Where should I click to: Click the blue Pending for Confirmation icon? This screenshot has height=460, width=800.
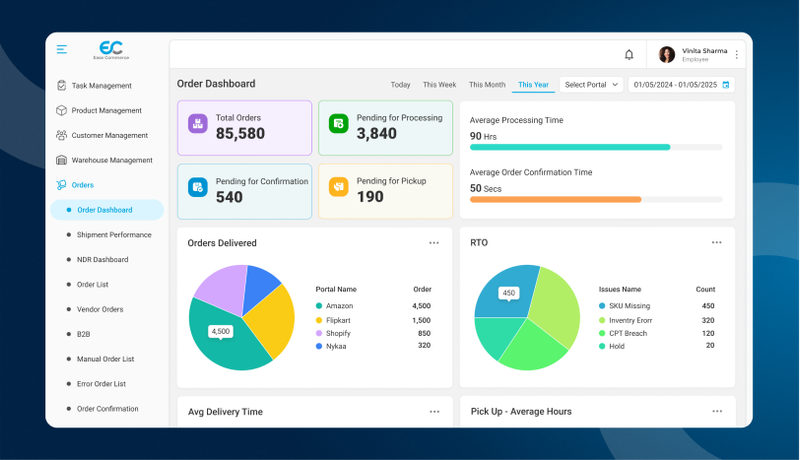click(198, 187)
